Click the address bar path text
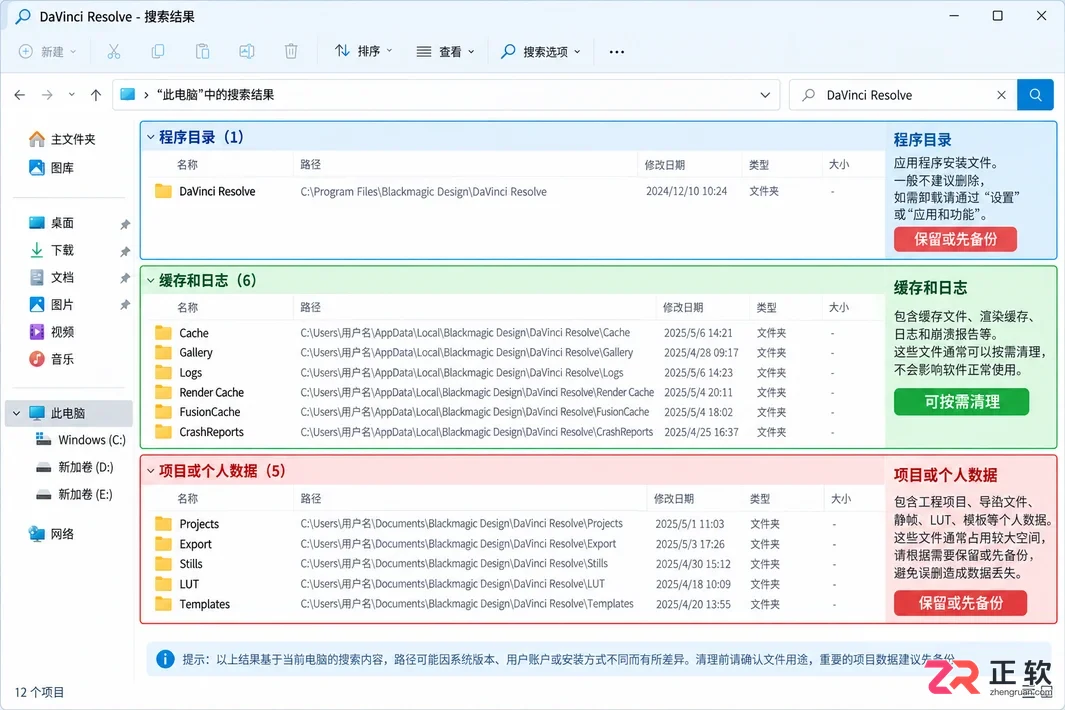Image resolution: width=1065 pixels, height=710 pixels. pyautogui.click(x=215, y=95)
